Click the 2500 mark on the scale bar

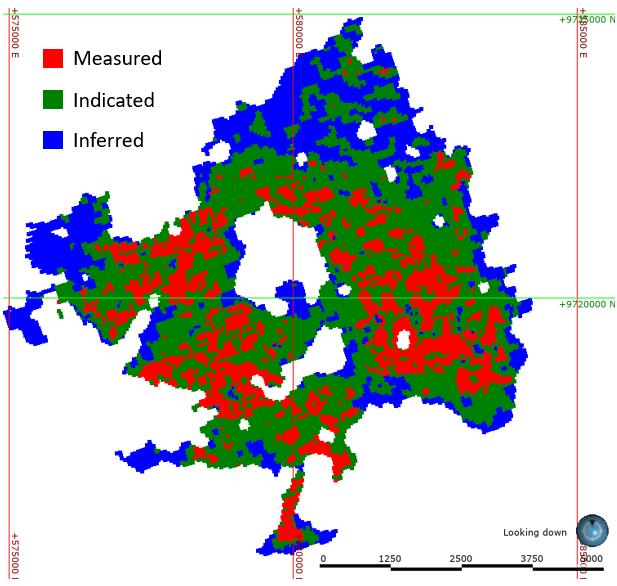point(461,558)
